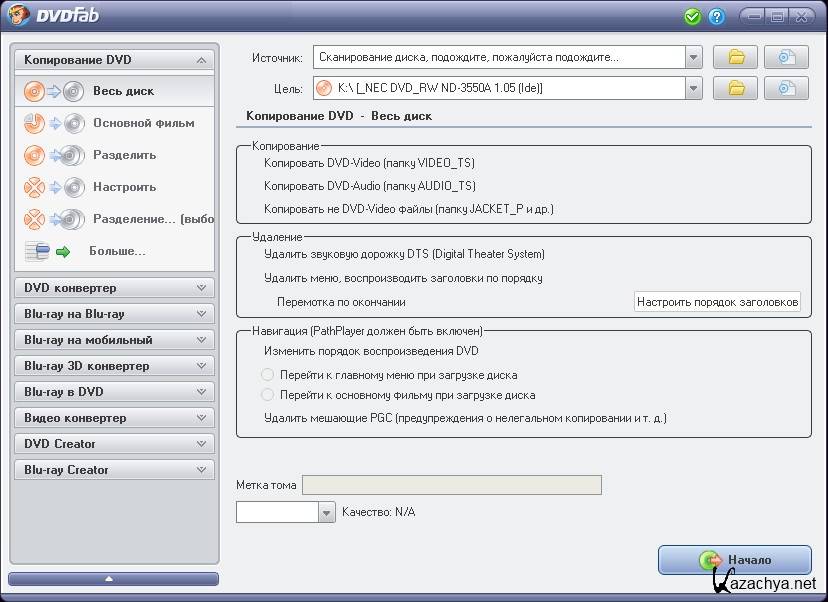
Task: Expand the DVD конвертер section
Action: point(114,288)
